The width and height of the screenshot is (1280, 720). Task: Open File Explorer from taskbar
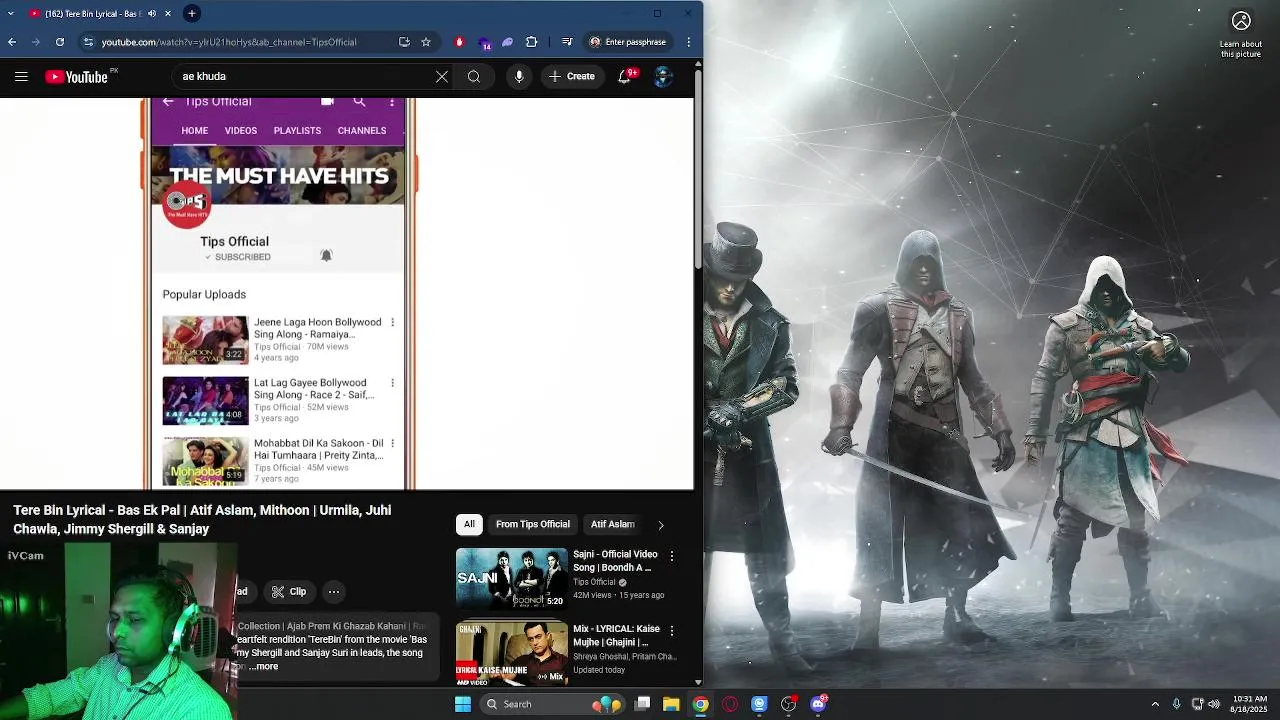click(x=671, y=704)
